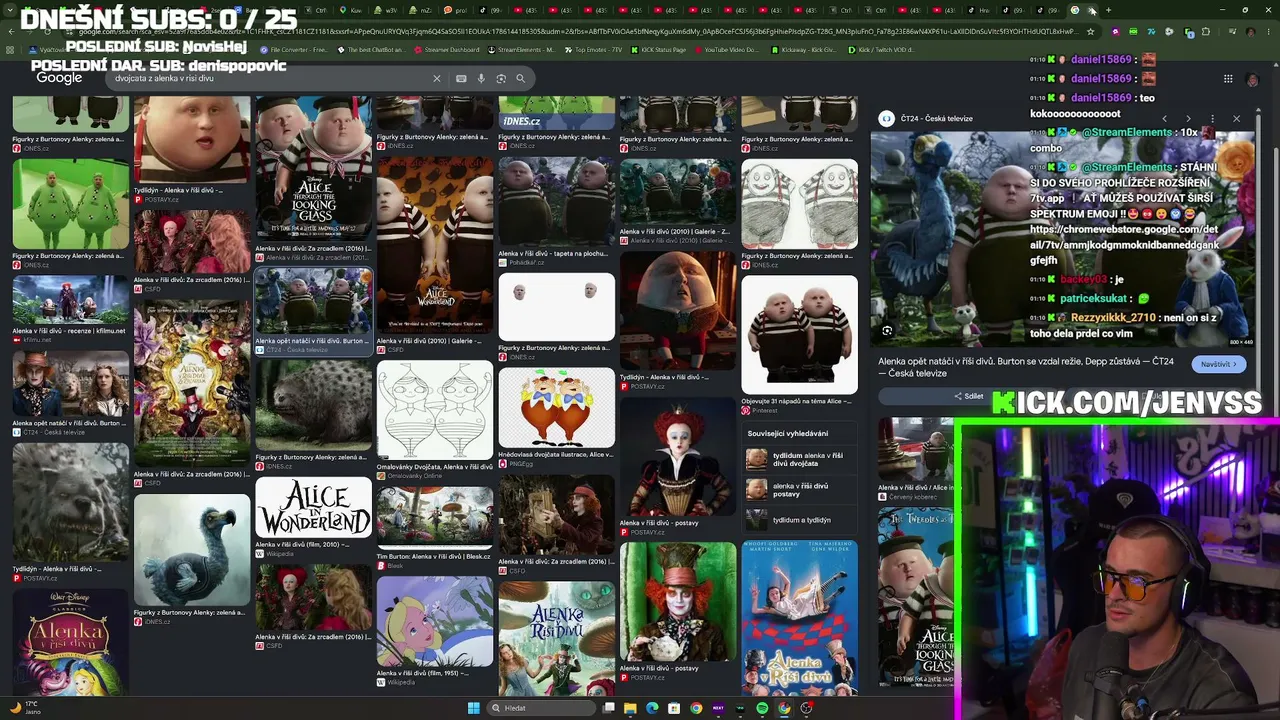
Task: Open Spotify from the taskbar
Action: (762, 708)
